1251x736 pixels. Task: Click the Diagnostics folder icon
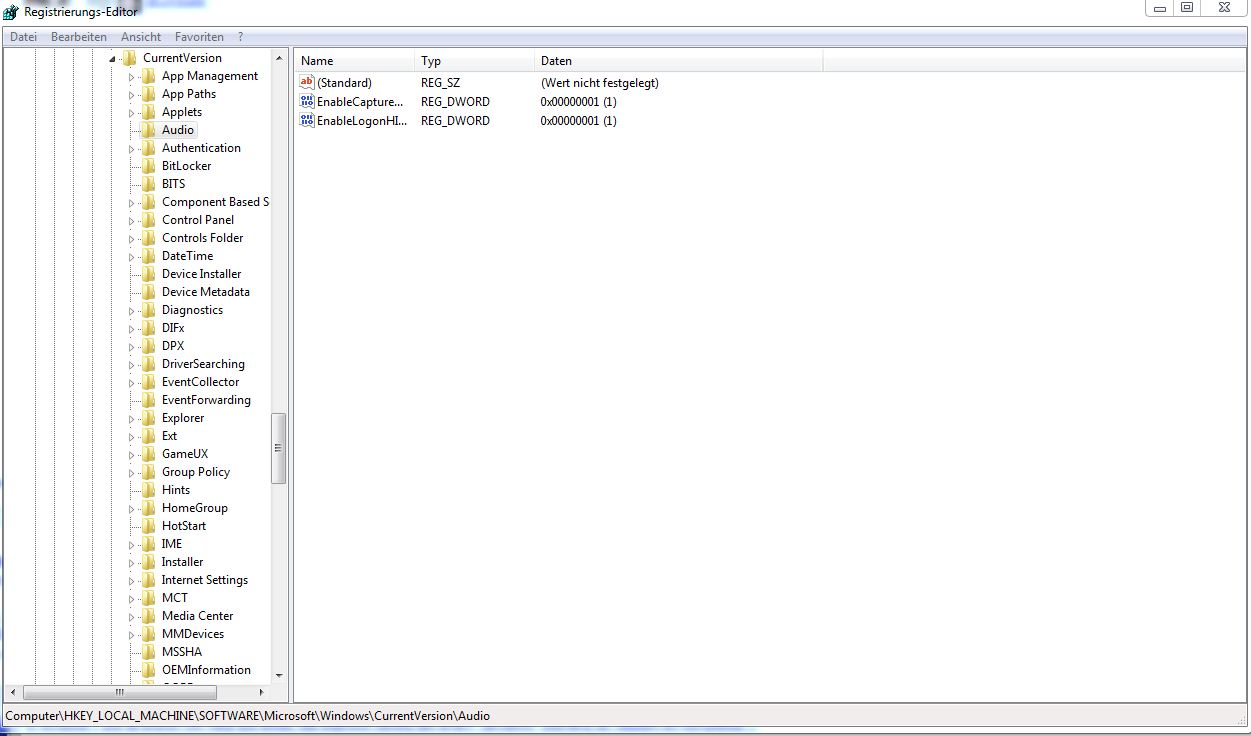(148, 310)
